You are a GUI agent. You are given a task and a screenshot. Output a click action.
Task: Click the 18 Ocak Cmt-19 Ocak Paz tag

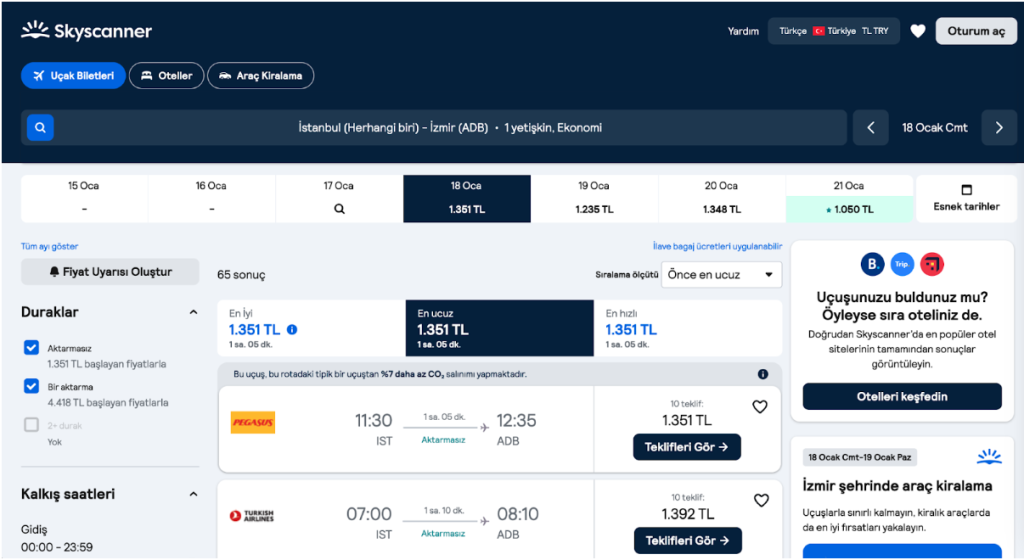(x=859, y=457)
